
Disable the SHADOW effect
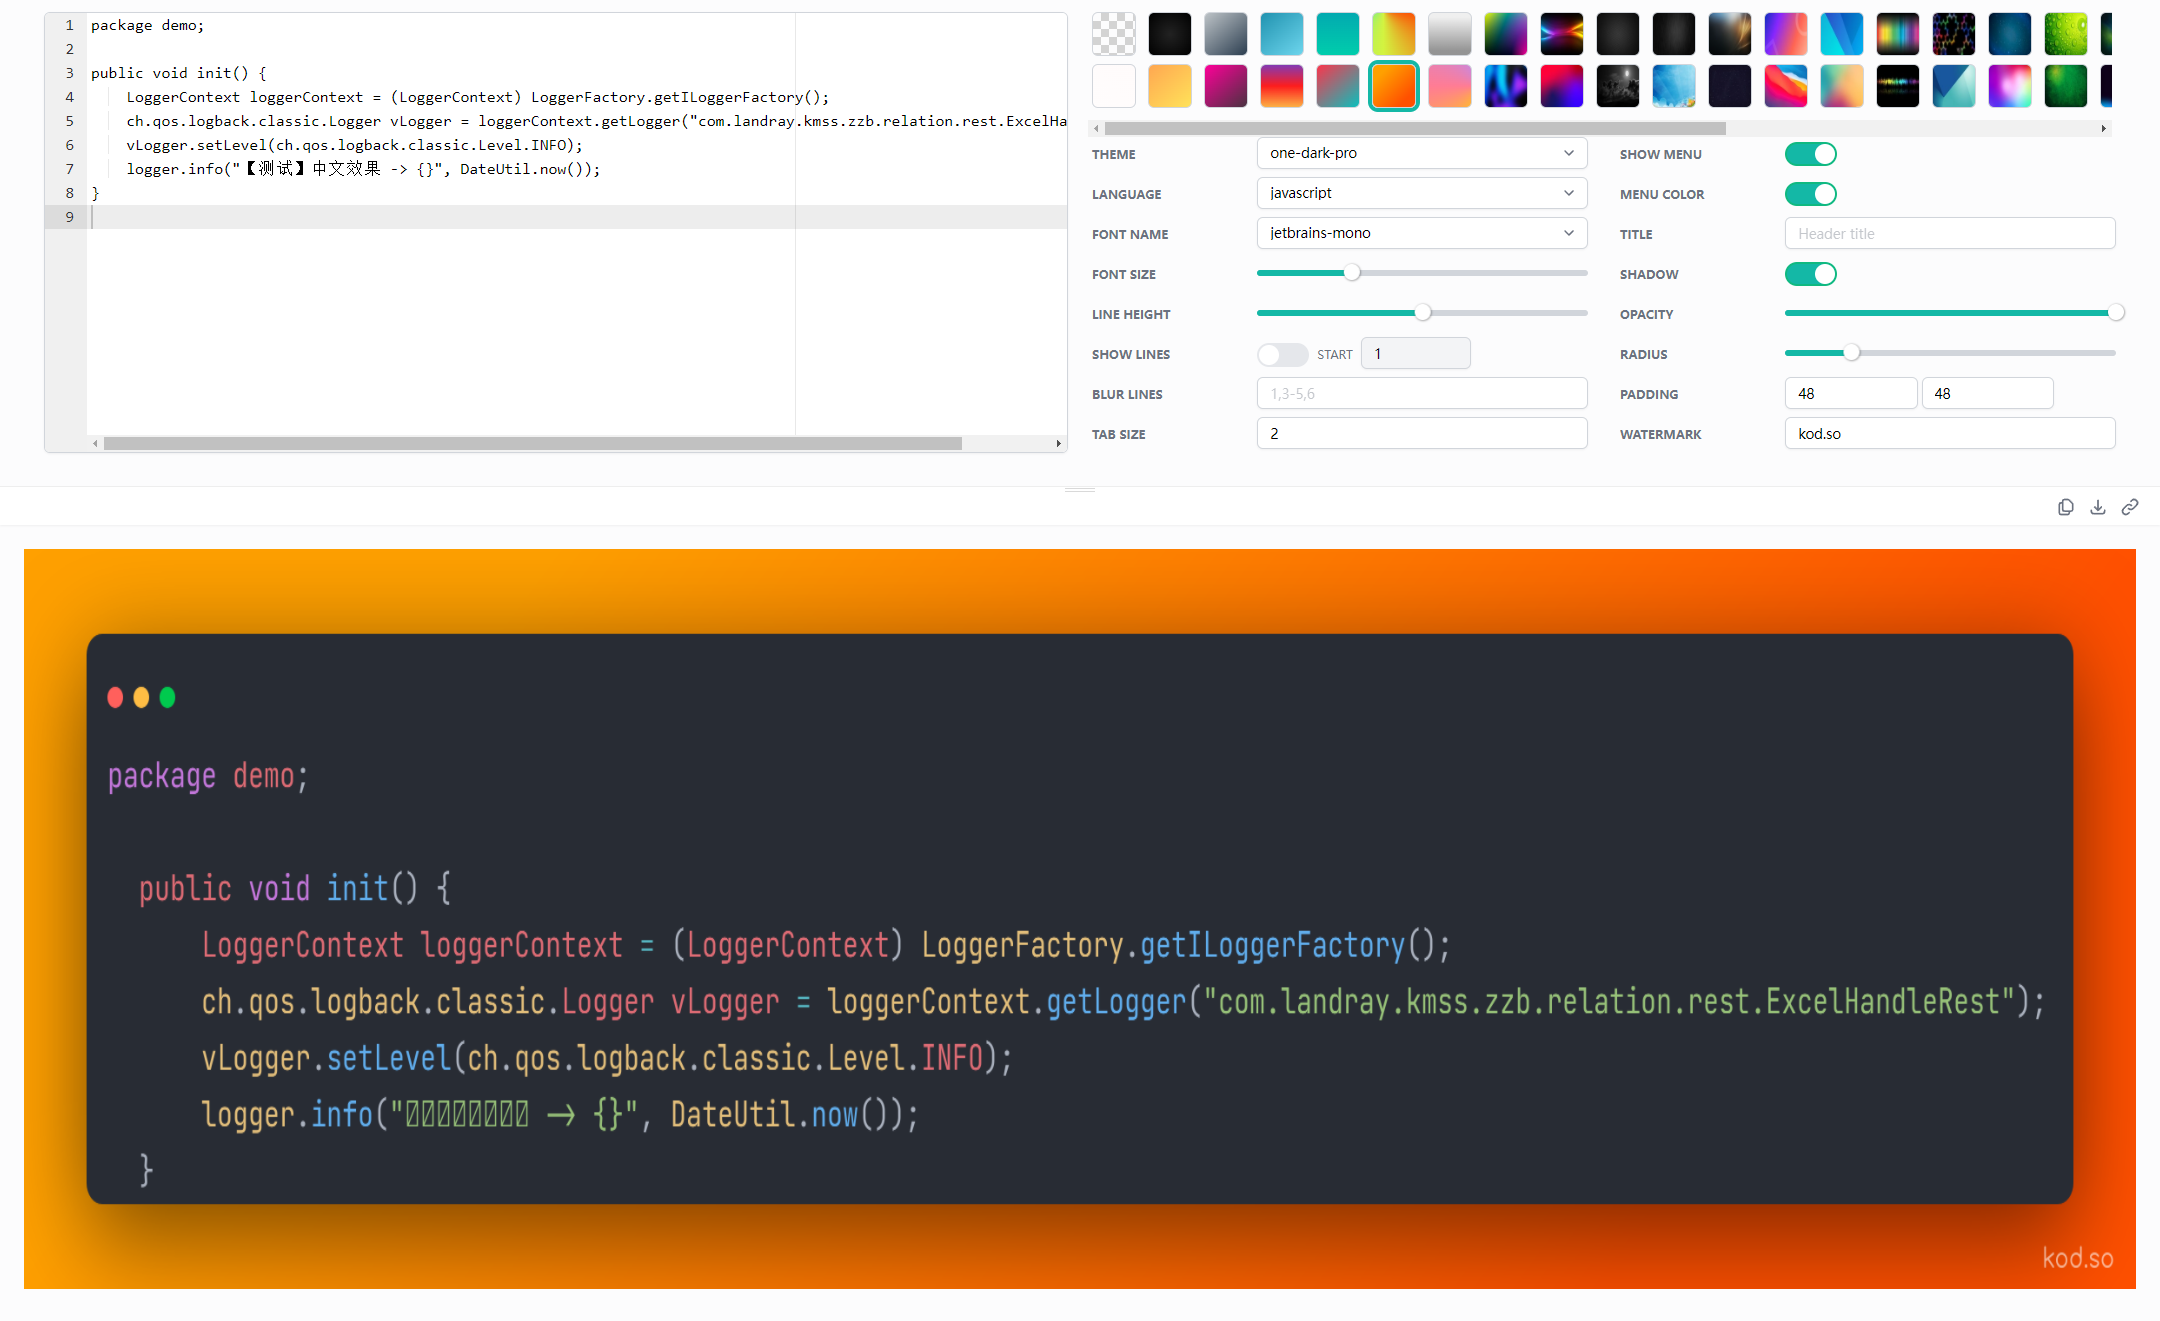(x=1810, y=274)
